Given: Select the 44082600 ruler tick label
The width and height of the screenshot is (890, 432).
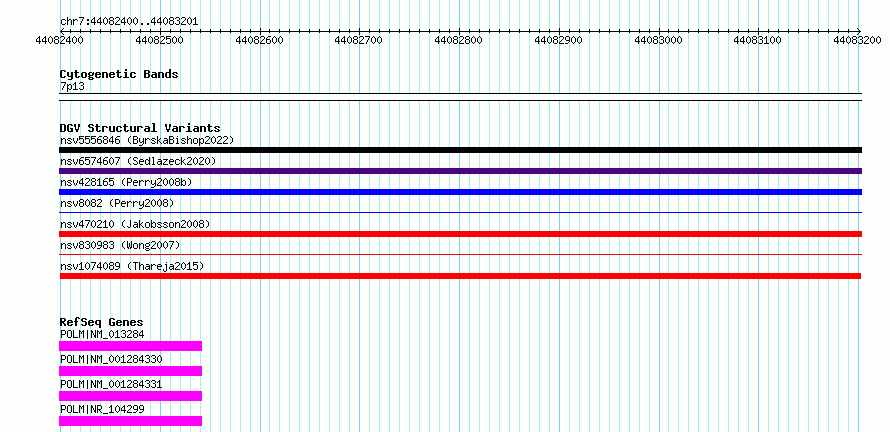Looking at the screenshot, I should tap(259, 40).
